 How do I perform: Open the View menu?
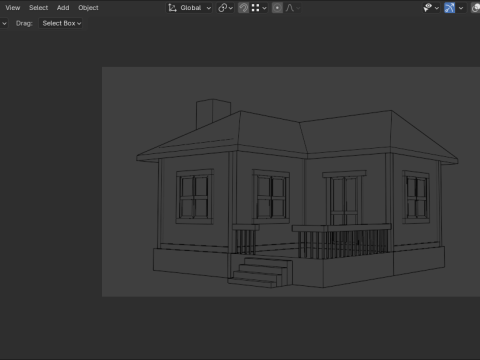[x=13, y=8]
